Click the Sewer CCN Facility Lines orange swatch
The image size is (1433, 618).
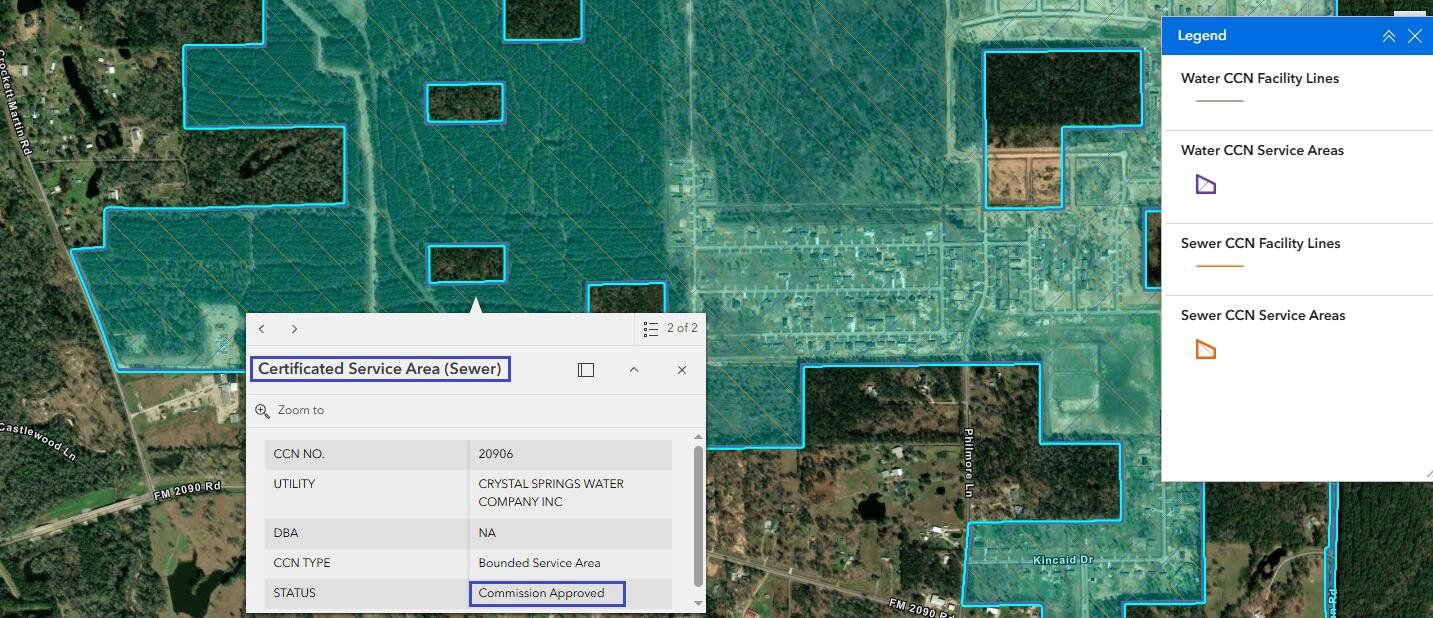point(1219,266)
